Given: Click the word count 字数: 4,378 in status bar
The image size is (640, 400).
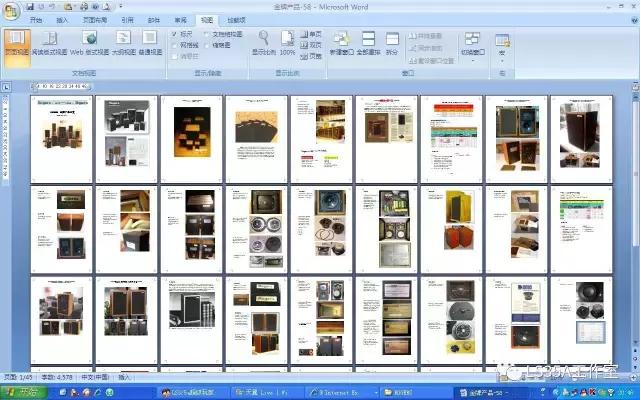Looking at the screenshot, I should coord(57,377).
